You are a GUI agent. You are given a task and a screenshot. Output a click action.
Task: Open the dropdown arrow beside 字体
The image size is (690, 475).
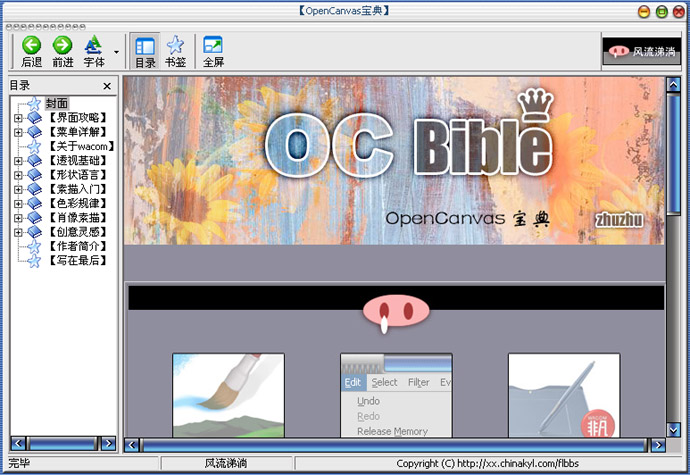point(116,52)
